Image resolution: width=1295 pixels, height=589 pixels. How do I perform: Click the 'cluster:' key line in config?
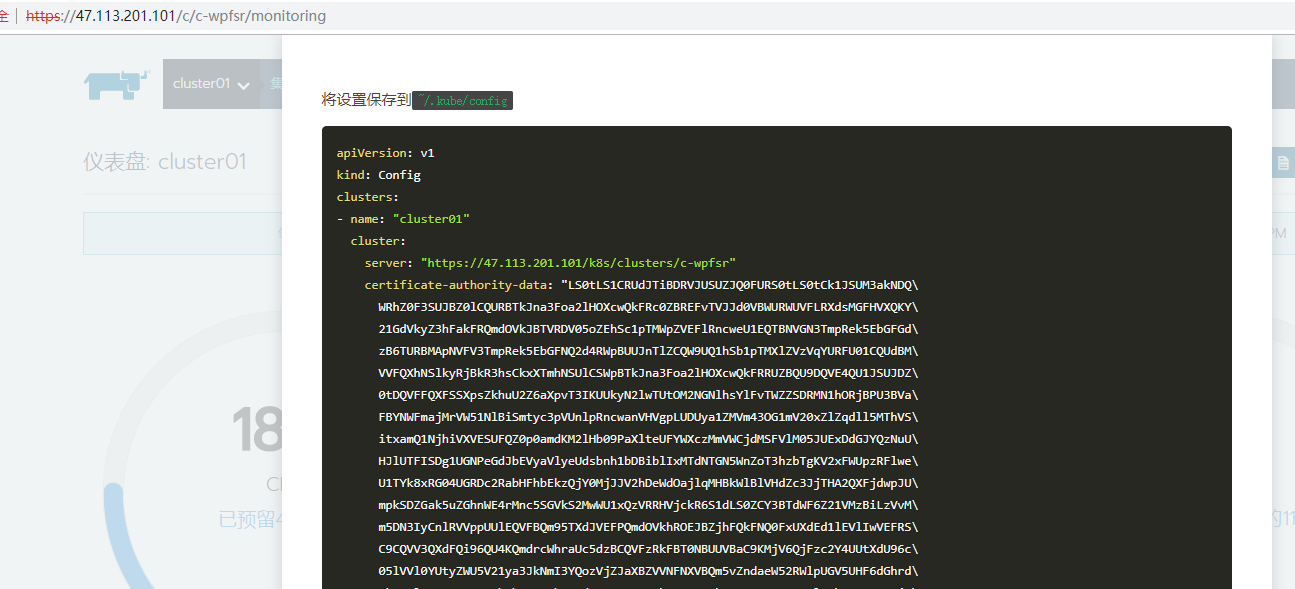[378, 241]
